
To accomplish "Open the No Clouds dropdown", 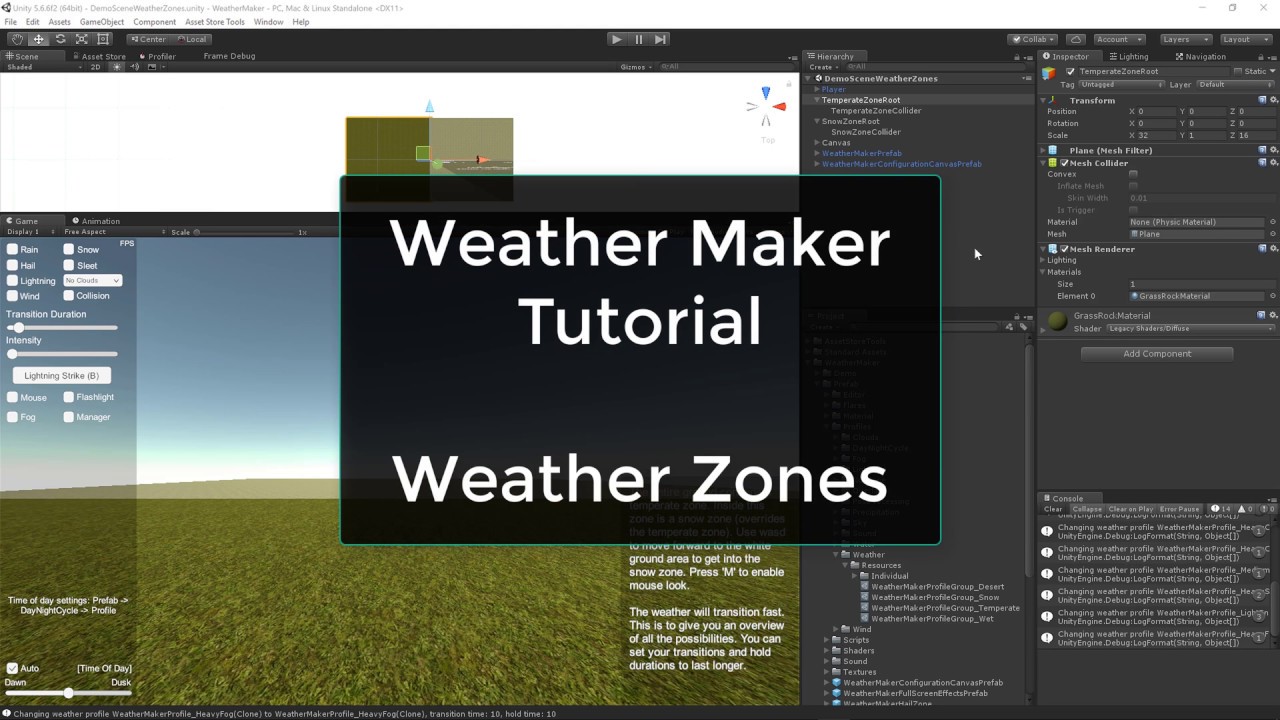I will (93, 281).
